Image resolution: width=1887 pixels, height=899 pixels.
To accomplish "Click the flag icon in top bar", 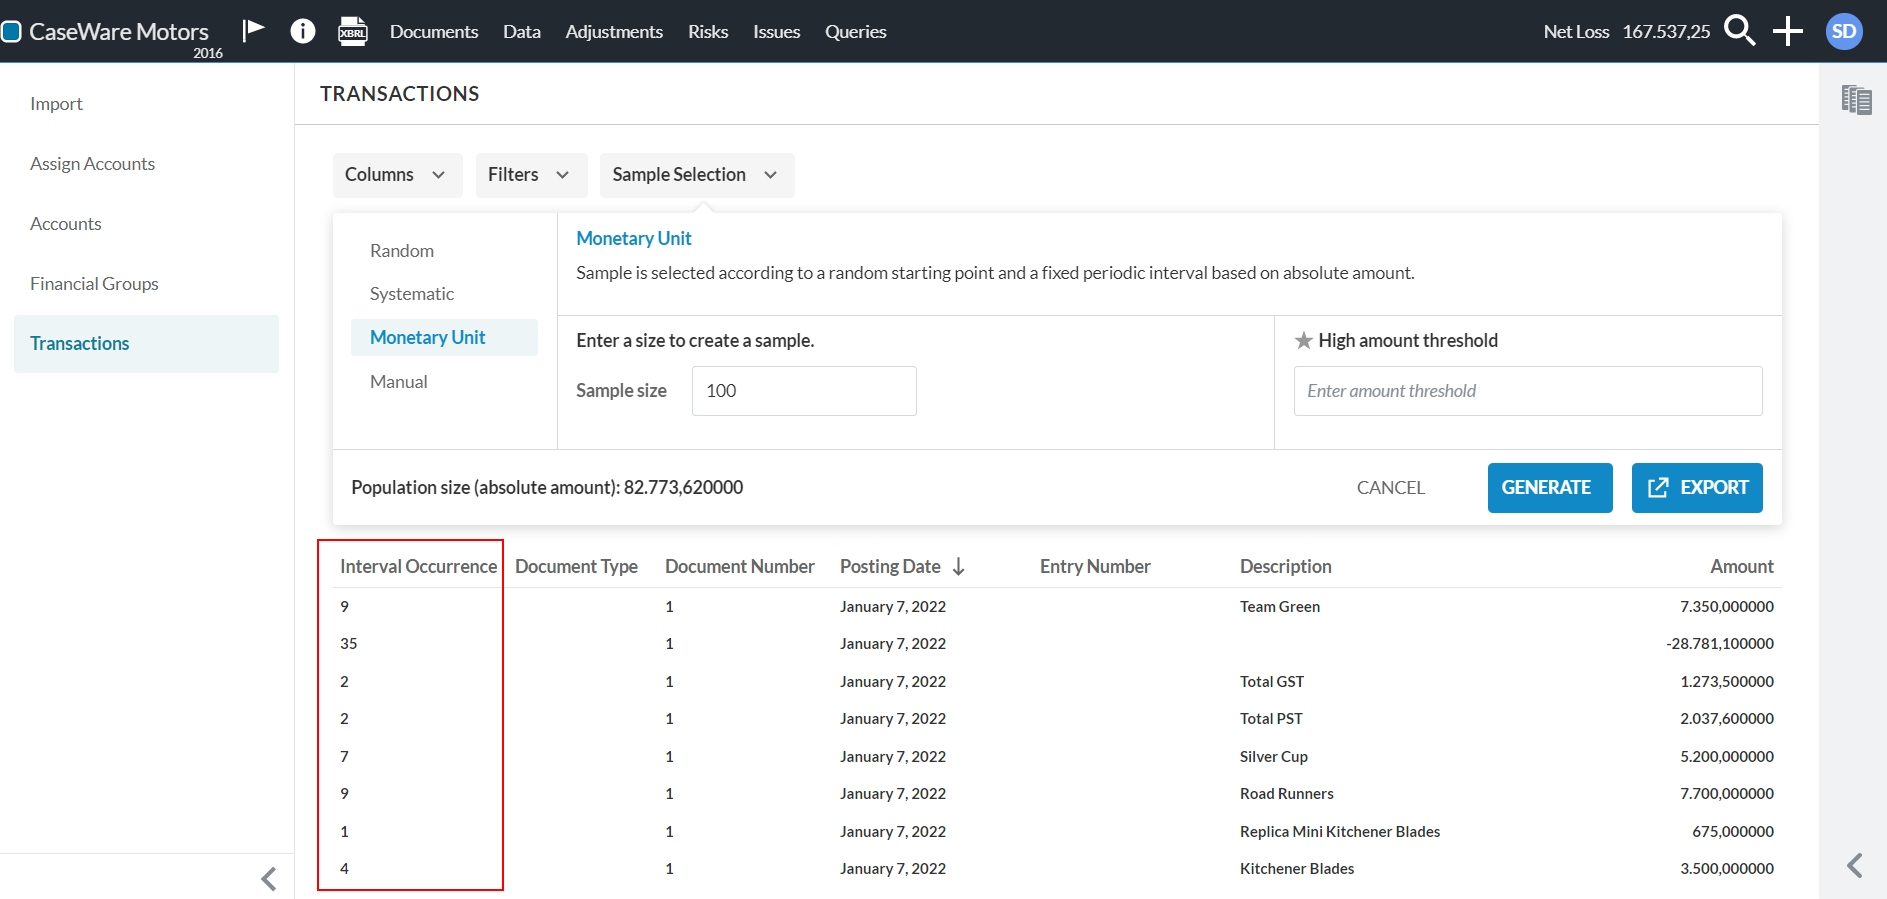I will (x=254, y=30).
